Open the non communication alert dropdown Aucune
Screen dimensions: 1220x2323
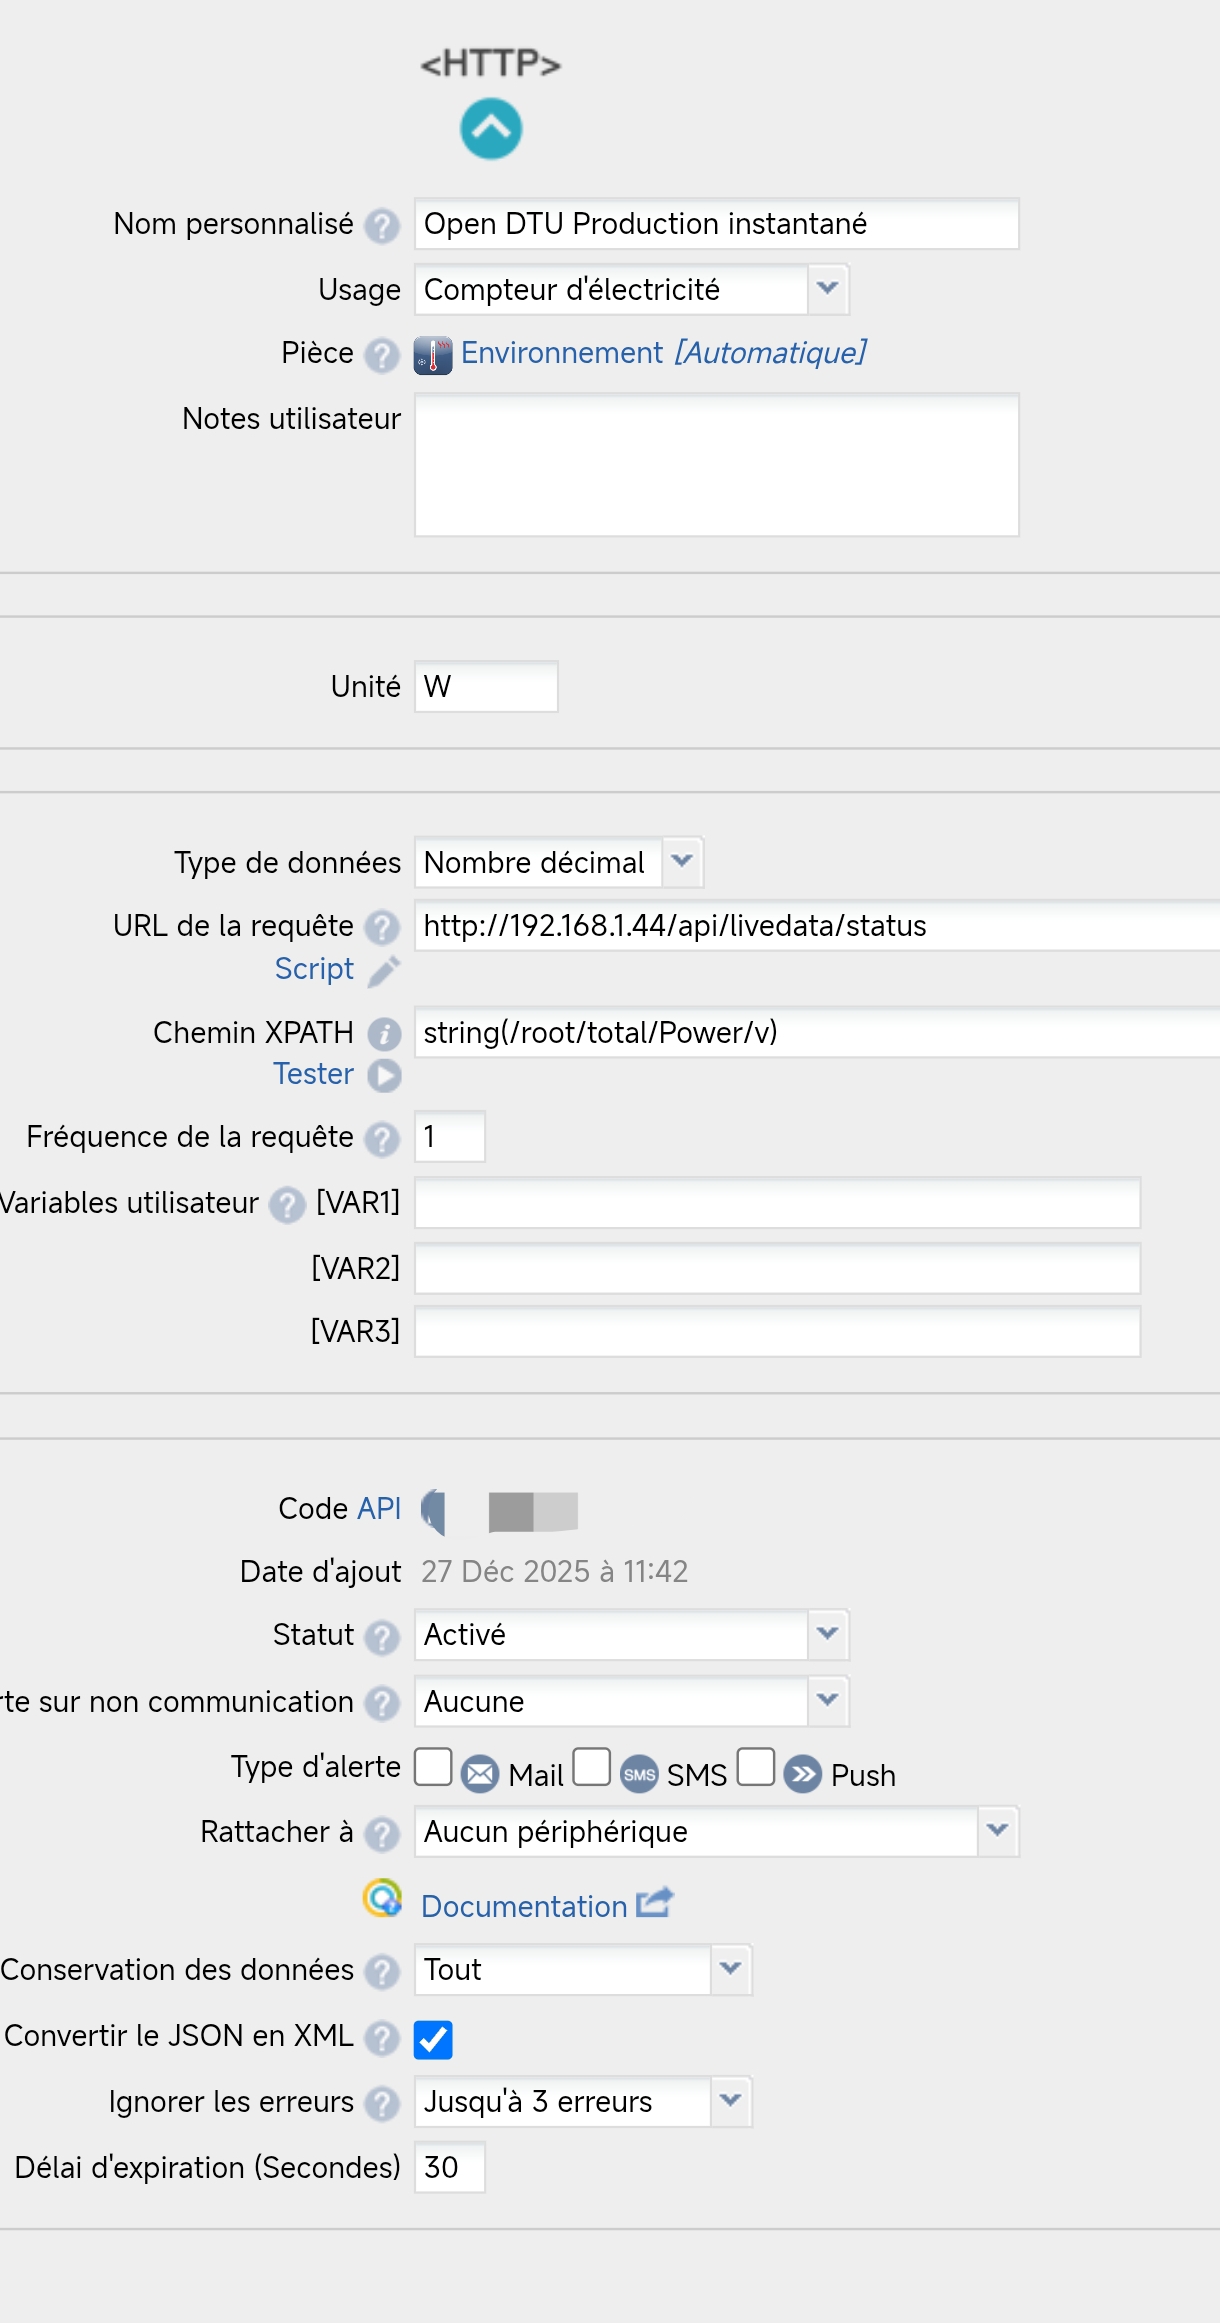pyautogui.click(x=632, y=1701)
